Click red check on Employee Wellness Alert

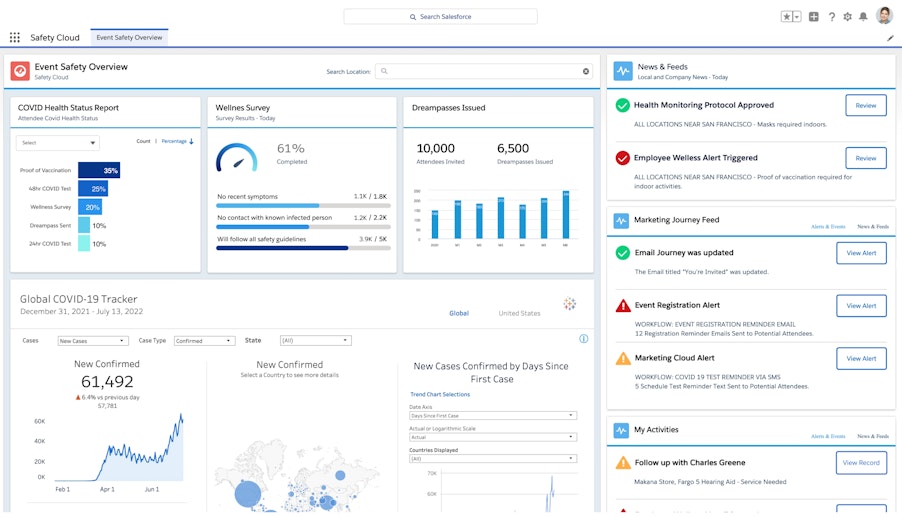(622, 158)
